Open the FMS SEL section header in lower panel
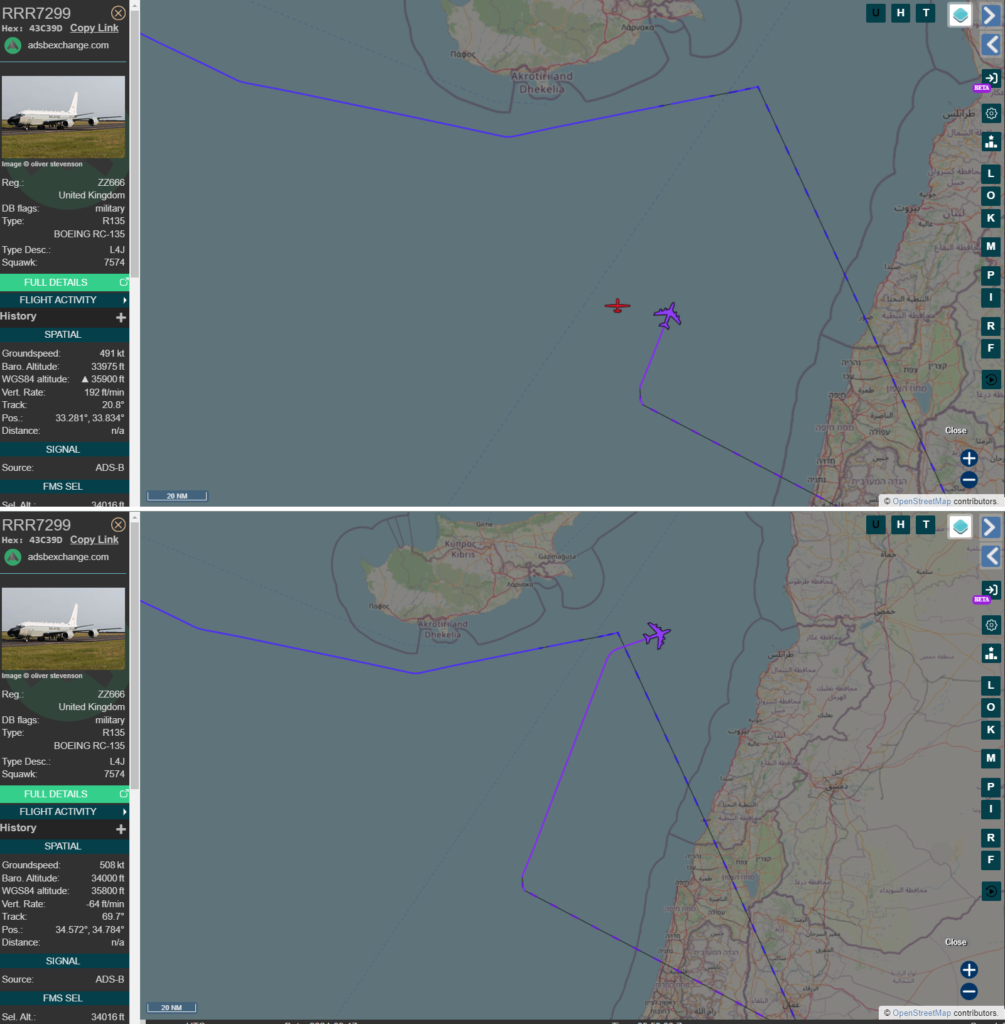Image resolution: width=1005 pixels, height=1024 pixels. 65,999
